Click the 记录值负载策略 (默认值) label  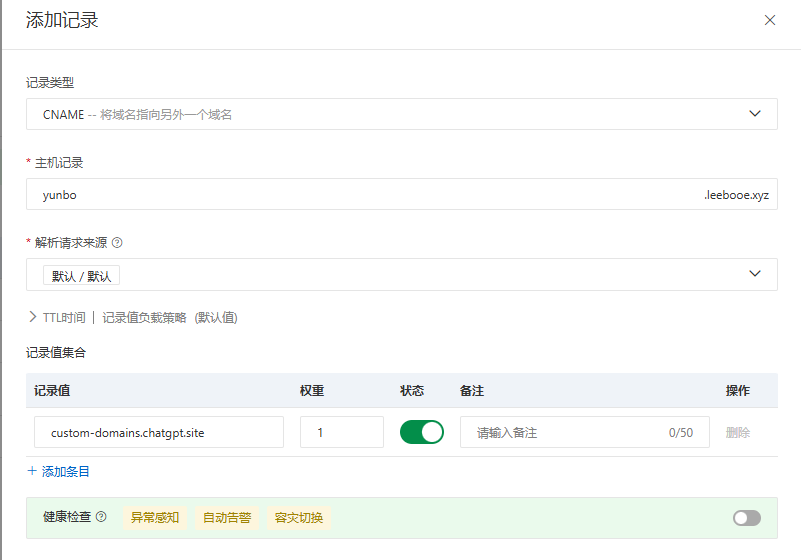click(x=170, y=318)
